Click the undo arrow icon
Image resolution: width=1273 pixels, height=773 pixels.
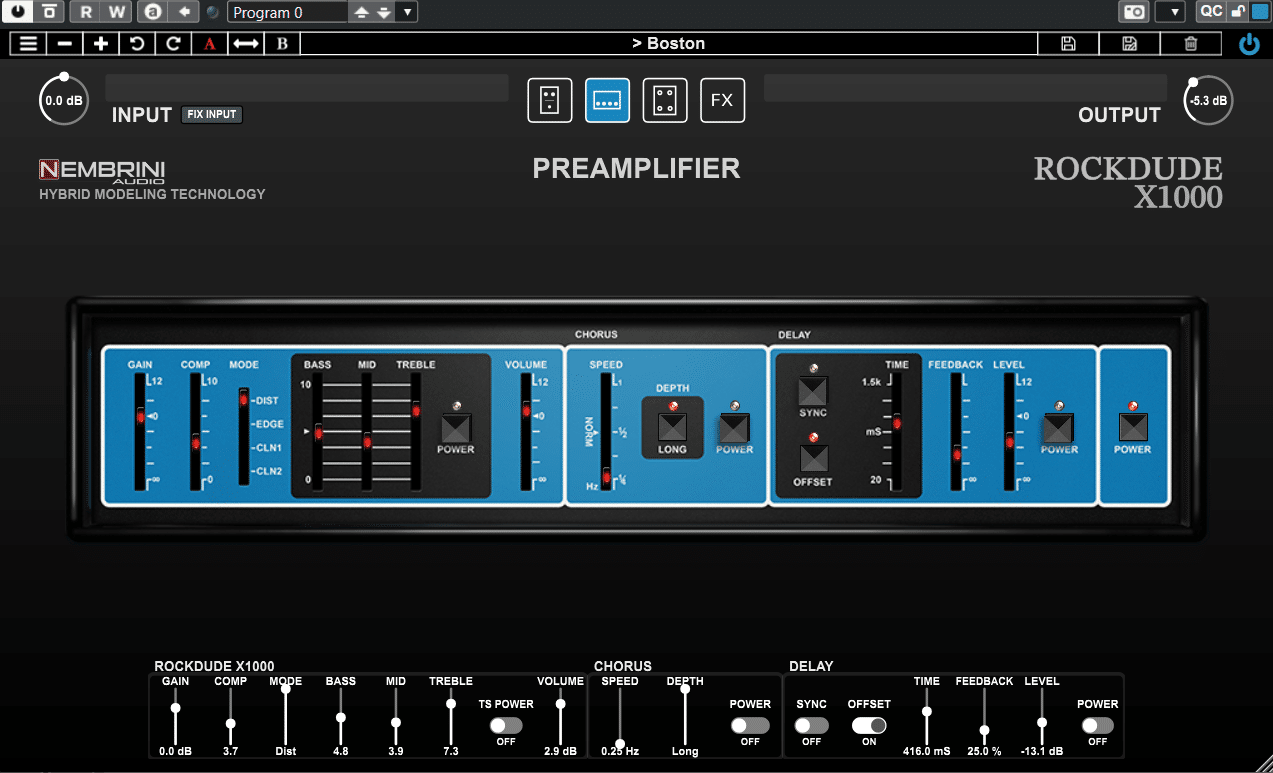tap(137, 44)
